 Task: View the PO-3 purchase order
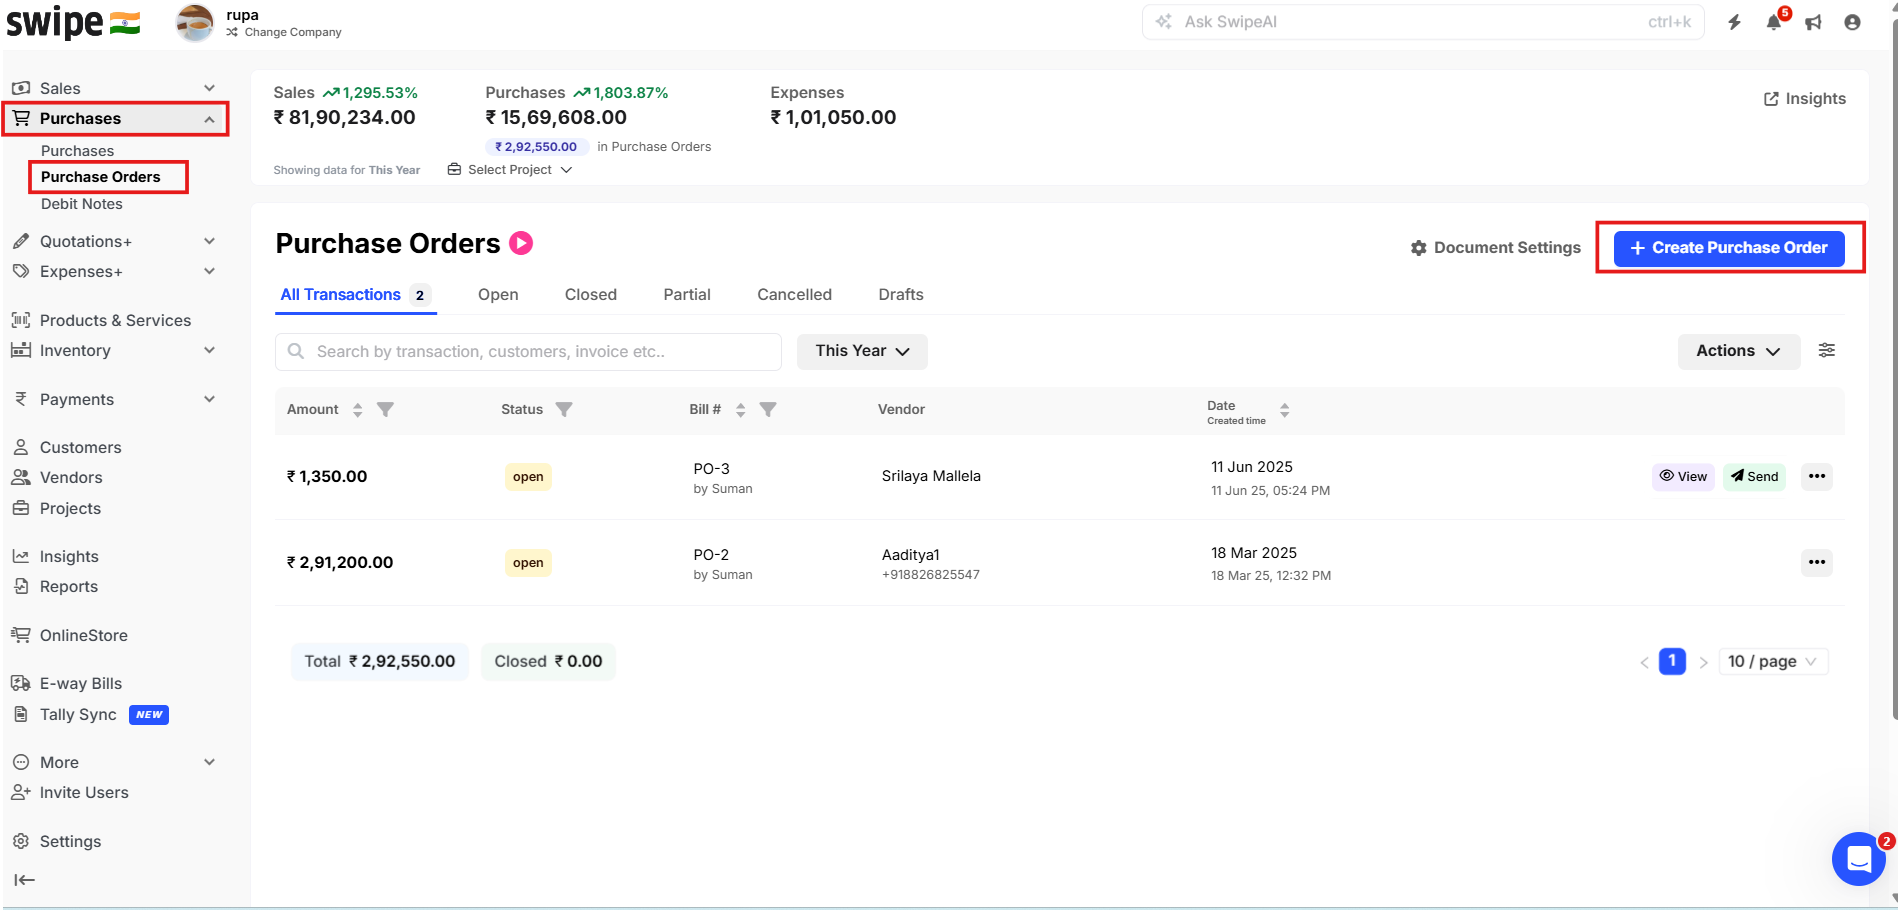coord(1683,476)
